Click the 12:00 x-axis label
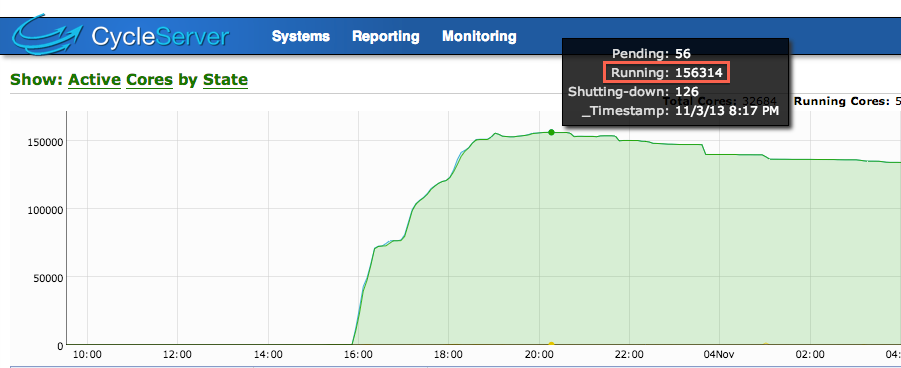 tap(178, 354)
